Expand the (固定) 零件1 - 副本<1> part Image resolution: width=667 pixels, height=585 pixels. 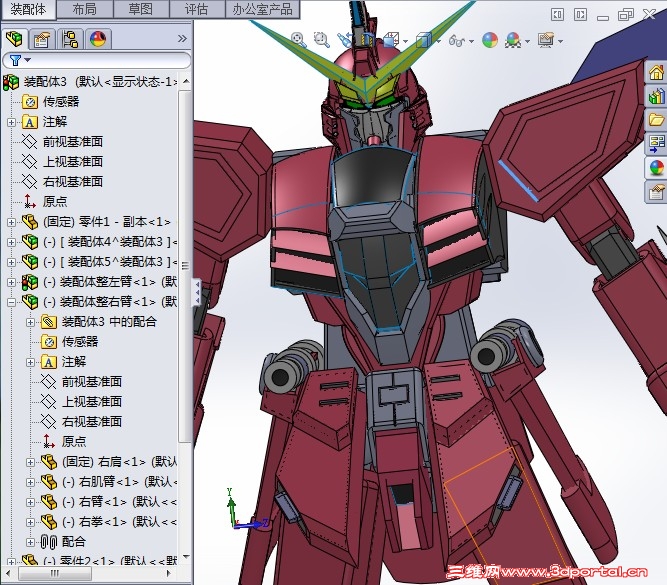11,222
